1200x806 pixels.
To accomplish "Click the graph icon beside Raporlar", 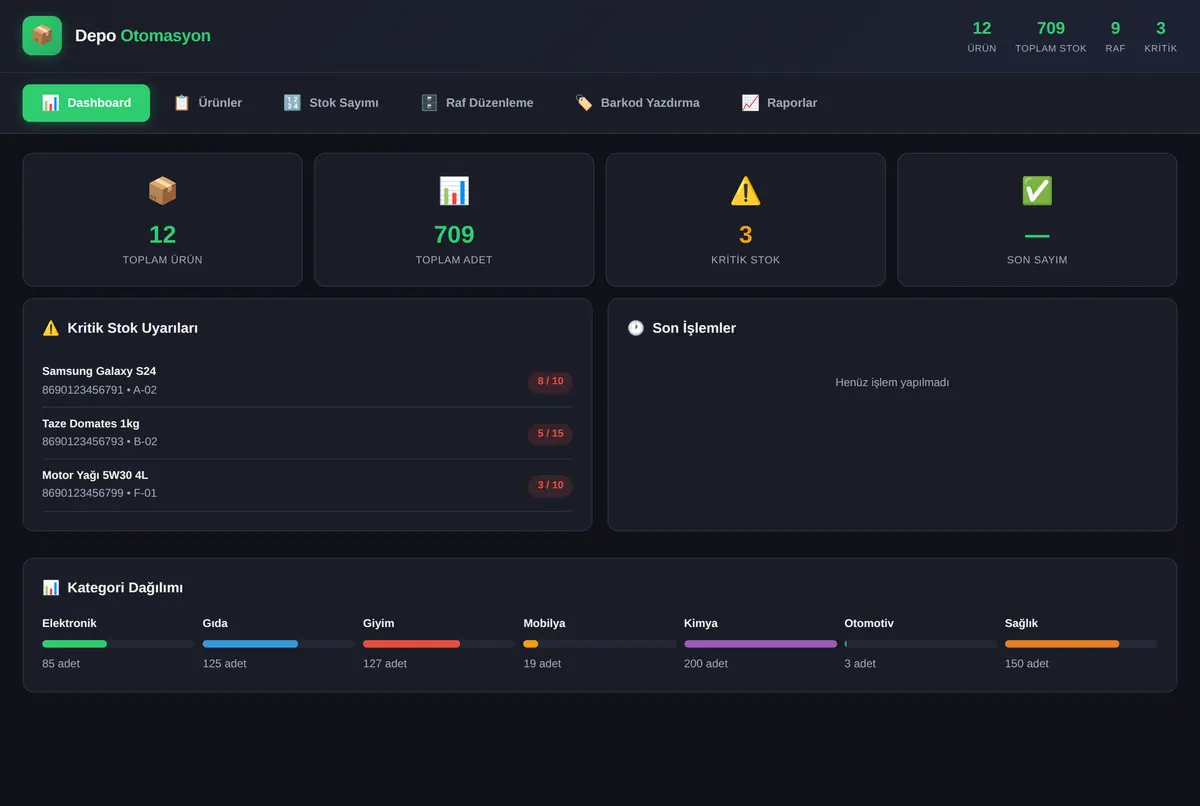I will 750,103.
